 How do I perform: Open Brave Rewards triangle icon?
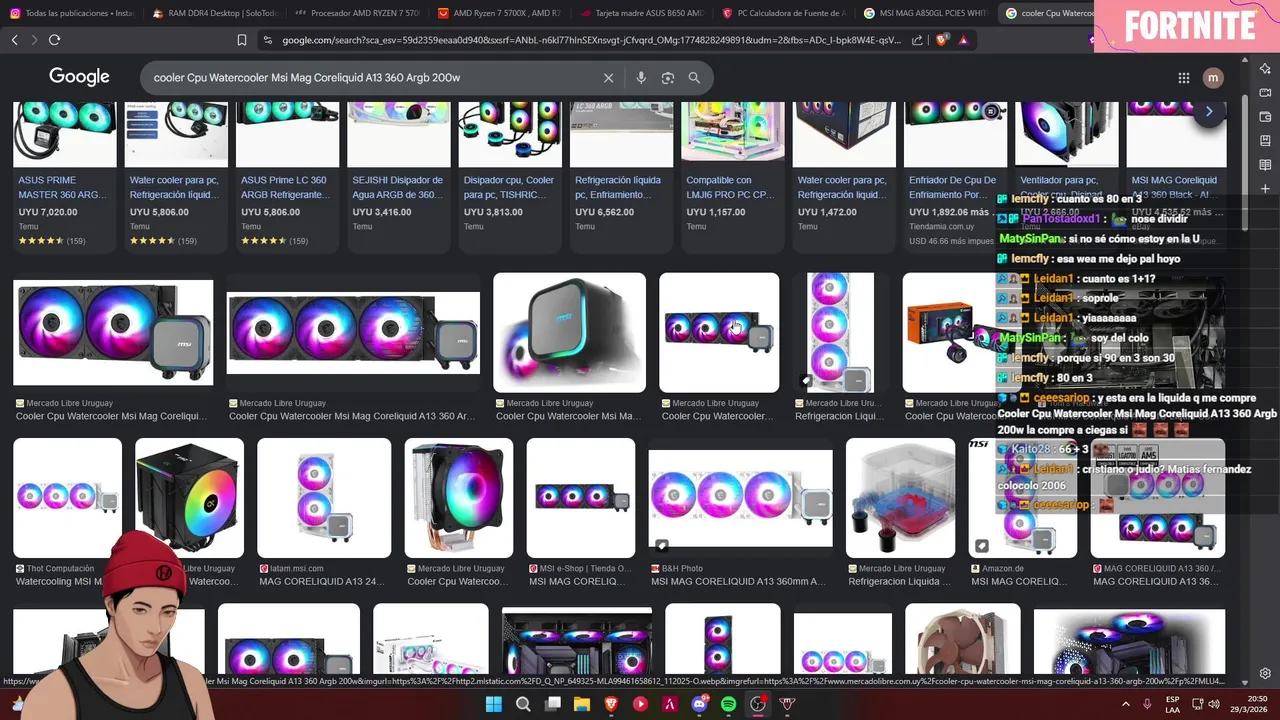[x=963, y=40]
